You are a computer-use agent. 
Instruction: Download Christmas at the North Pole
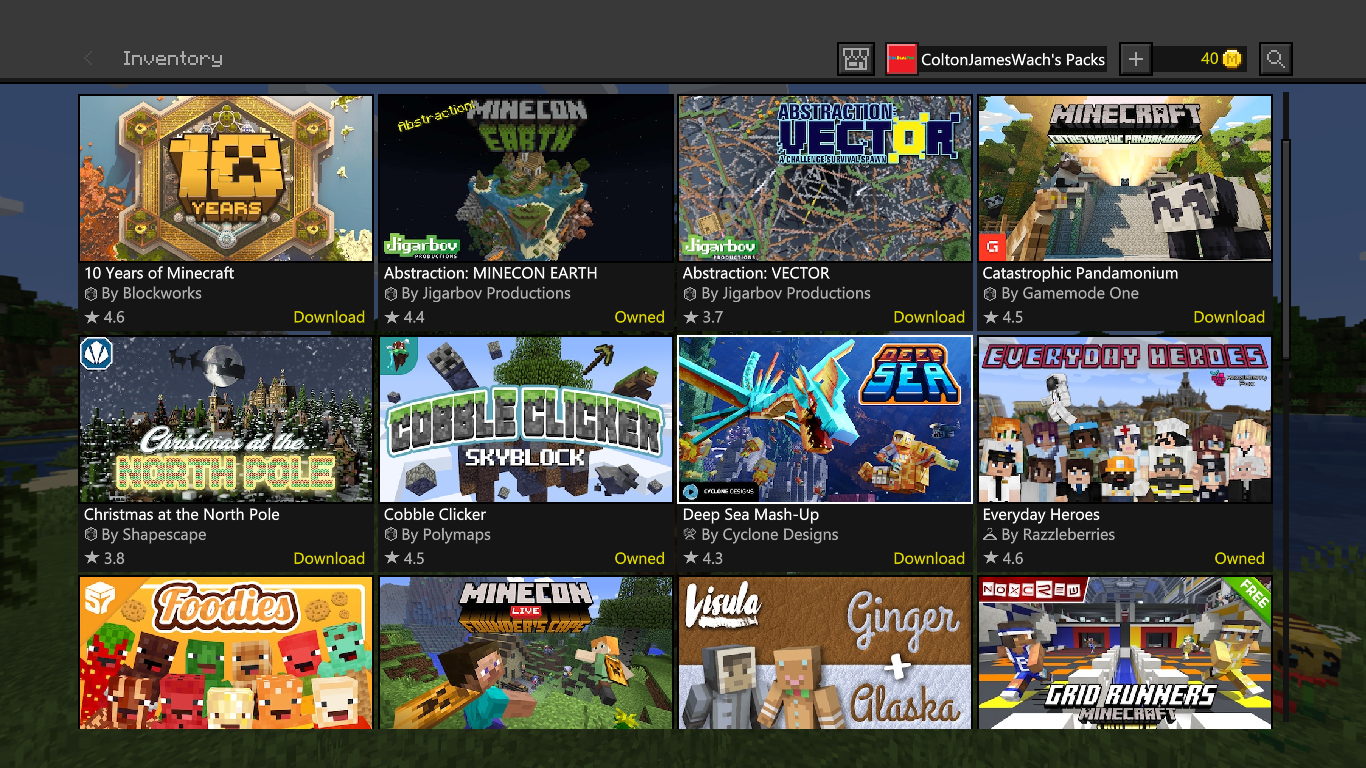tap(329, 559)
